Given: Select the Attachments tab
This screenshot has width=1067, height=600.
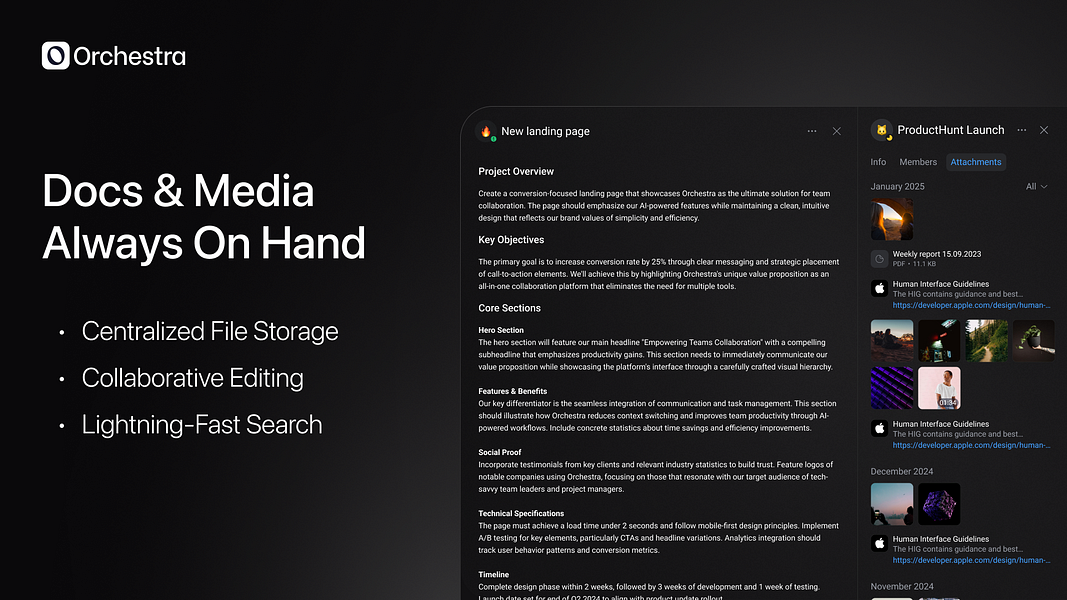Looking at the screenshot, I should pyautogui.click(x=976, y=162).
